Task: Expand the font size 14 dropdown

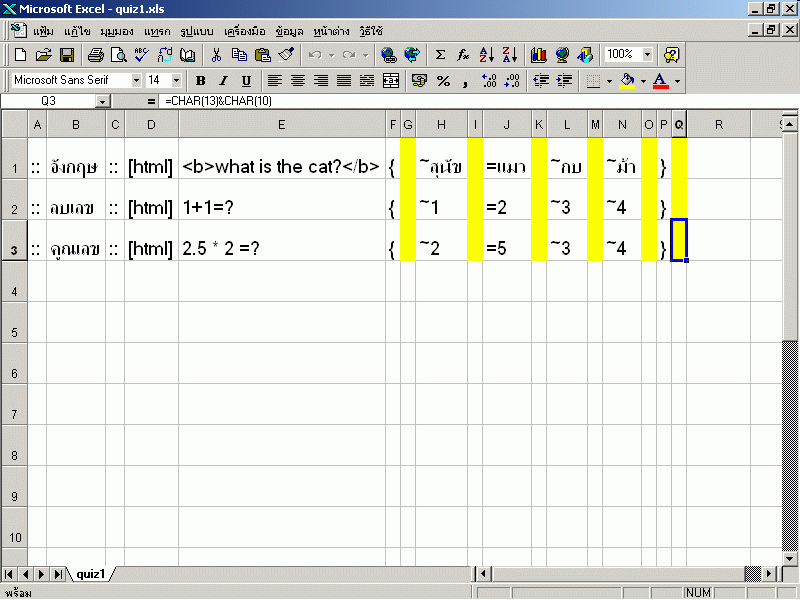Action: (177, 80)
